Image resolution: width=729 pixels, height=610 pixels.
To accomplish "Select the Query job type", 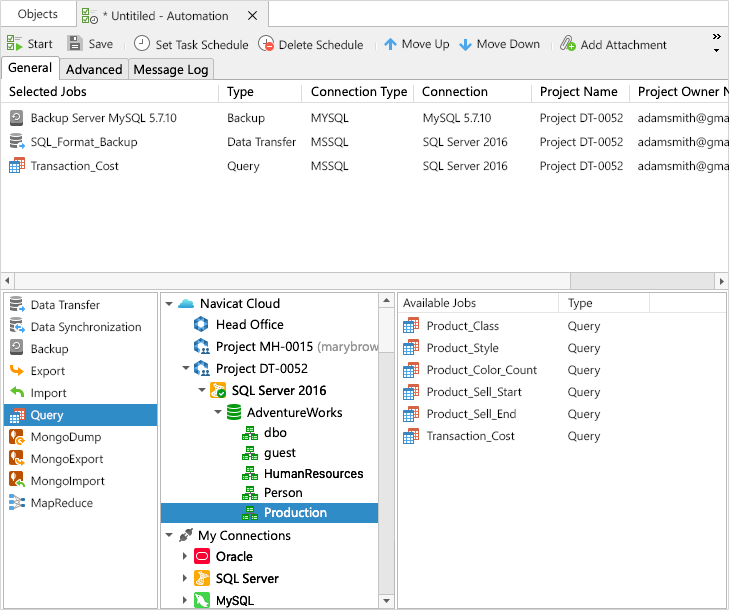I will click(80, 415).
